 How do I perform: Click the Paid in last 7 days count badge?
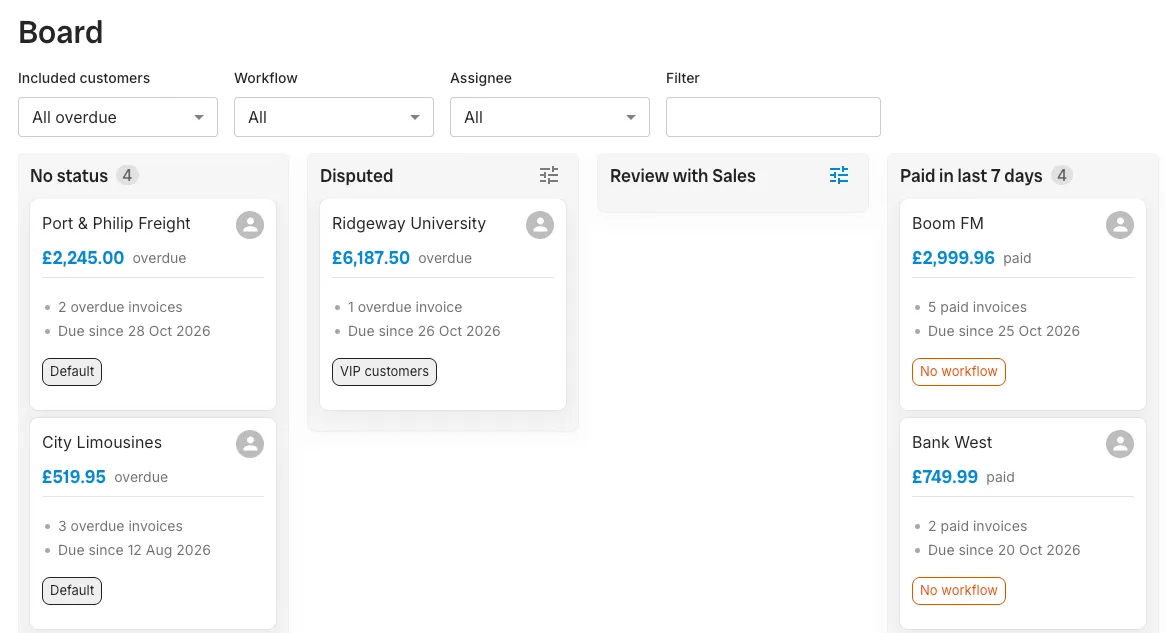point(1062,176)
